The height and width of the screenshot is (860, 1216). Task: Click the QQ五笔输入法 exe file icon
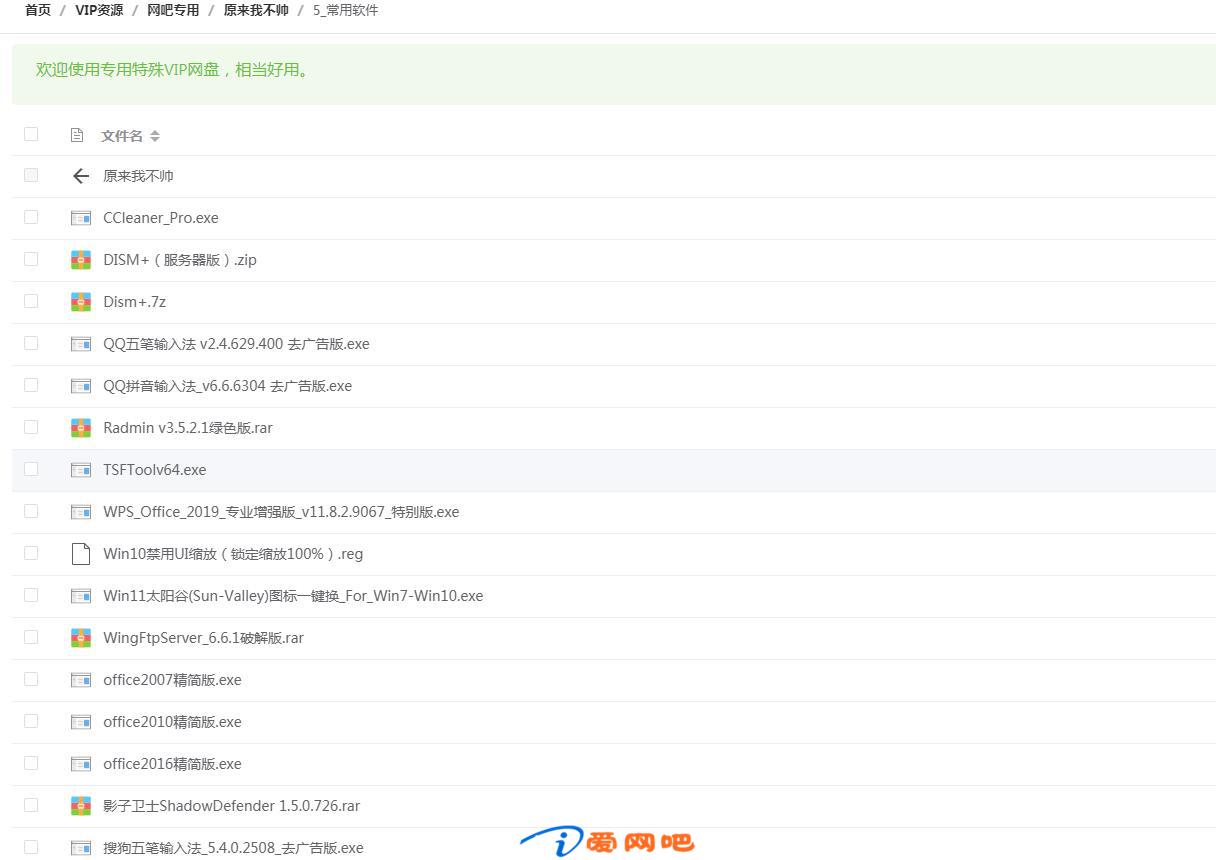coord(81,344)
